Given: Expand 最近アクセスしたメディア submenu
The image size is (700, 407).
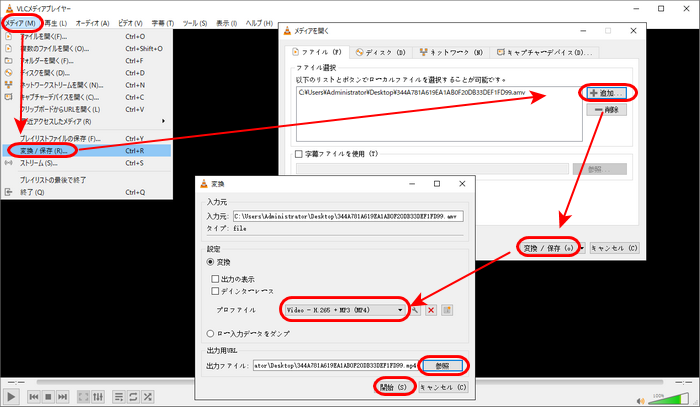Looking at the screenshot, I should [x=87, y=121].
